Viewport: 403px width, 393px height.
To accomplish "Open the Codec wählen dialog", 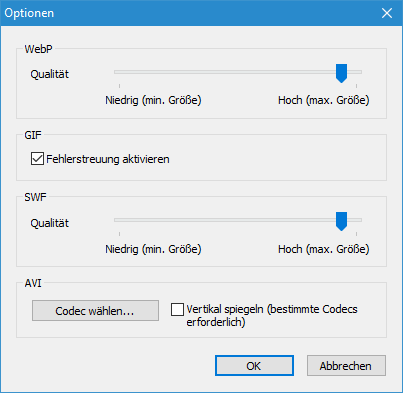I will pos(95,311).
